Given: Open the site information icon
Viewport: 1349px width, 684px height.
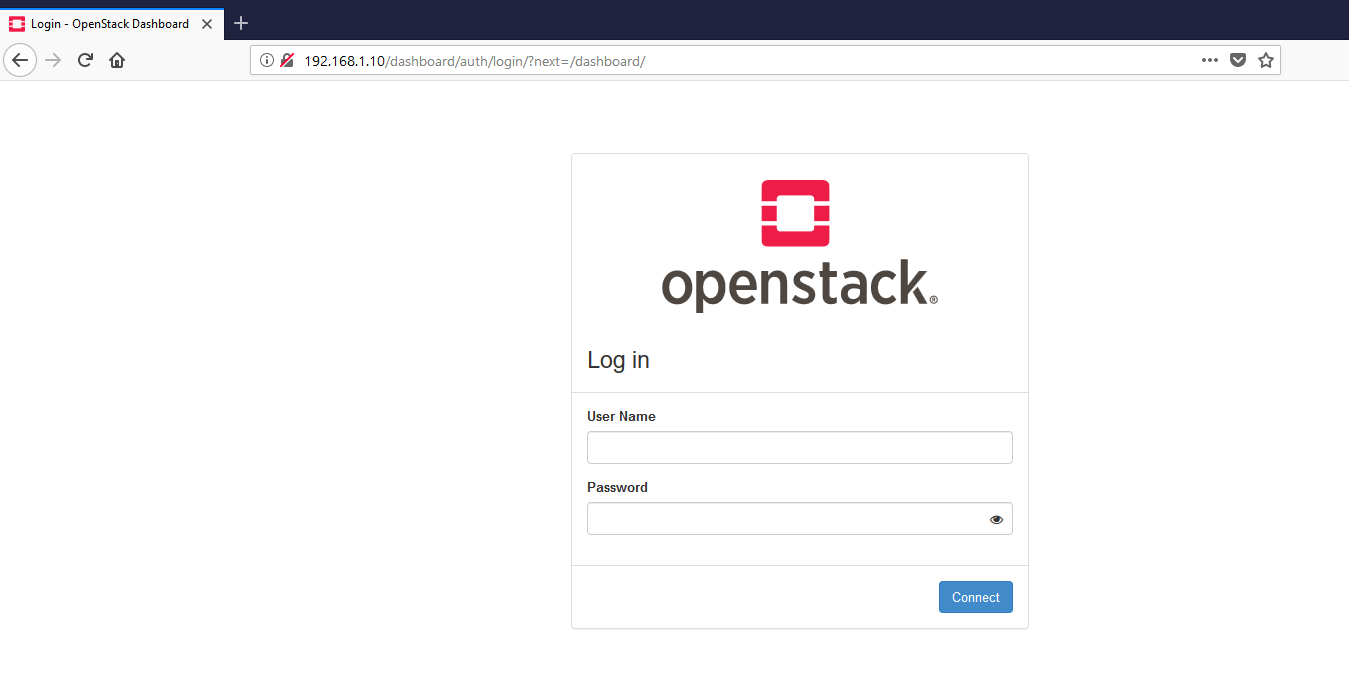Looking at the screenshot, I should click(x=267, y=60).
